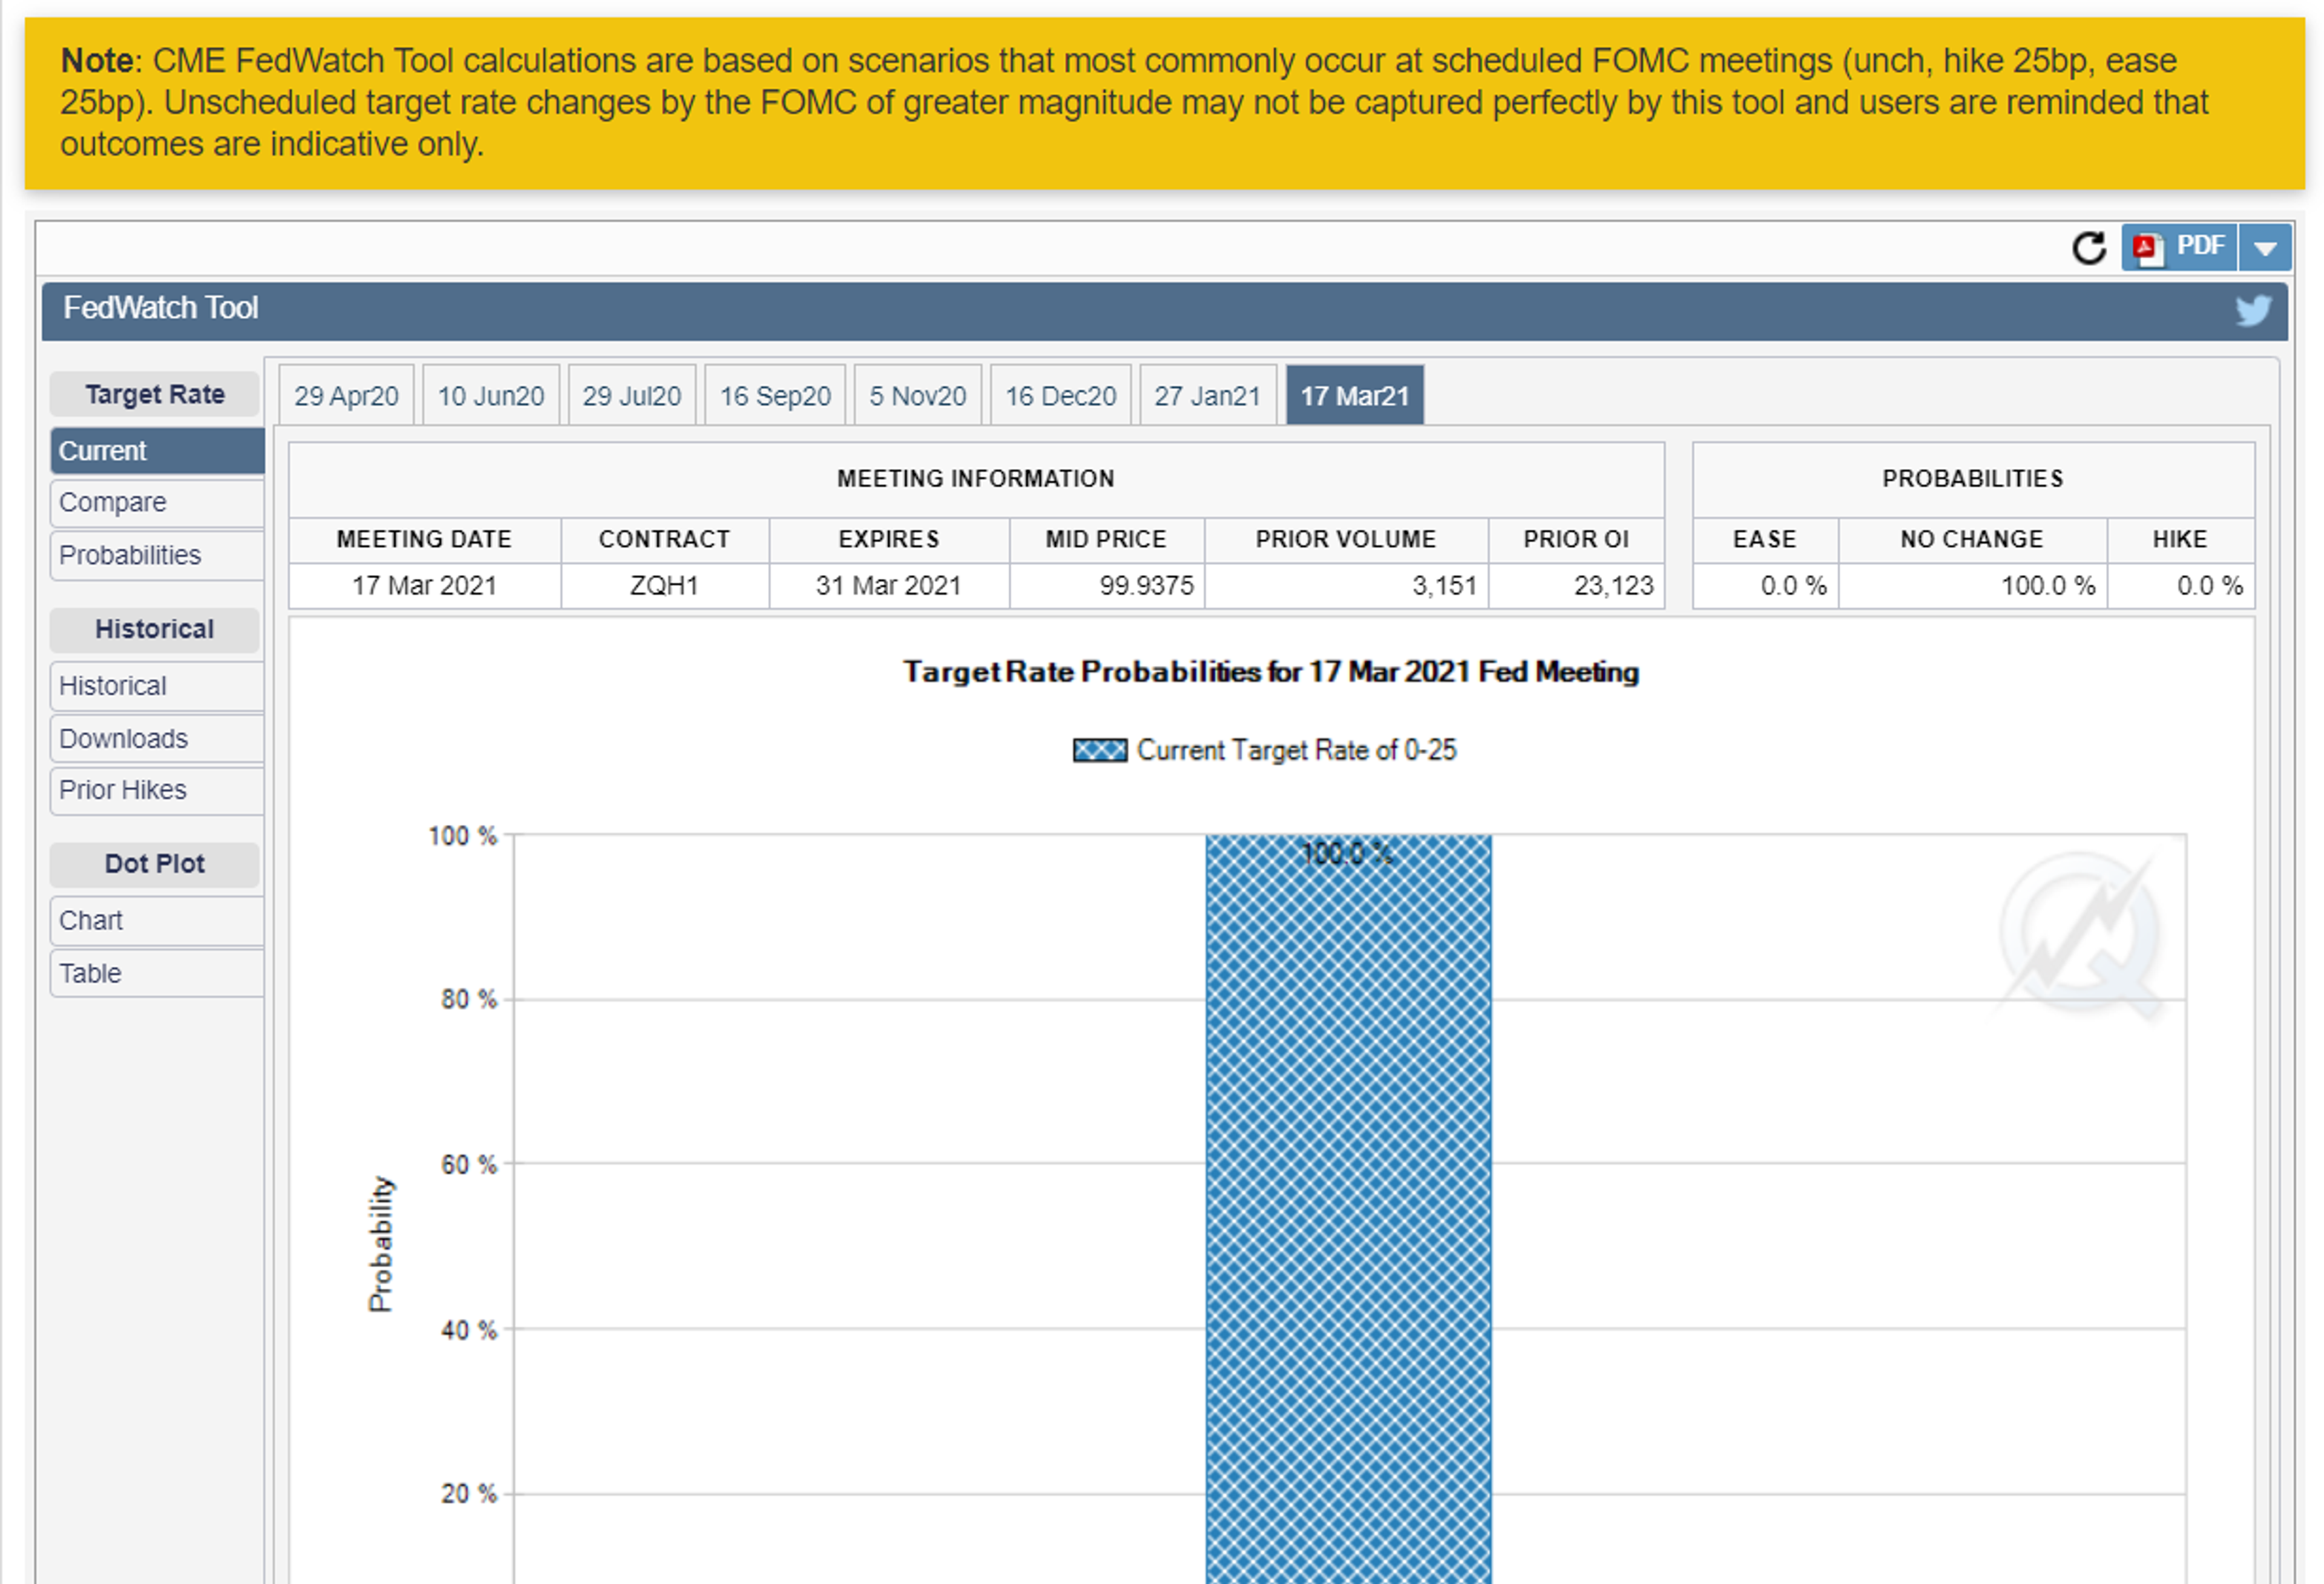
Task: Click the chart title text
Action: tap(1271, 672)
